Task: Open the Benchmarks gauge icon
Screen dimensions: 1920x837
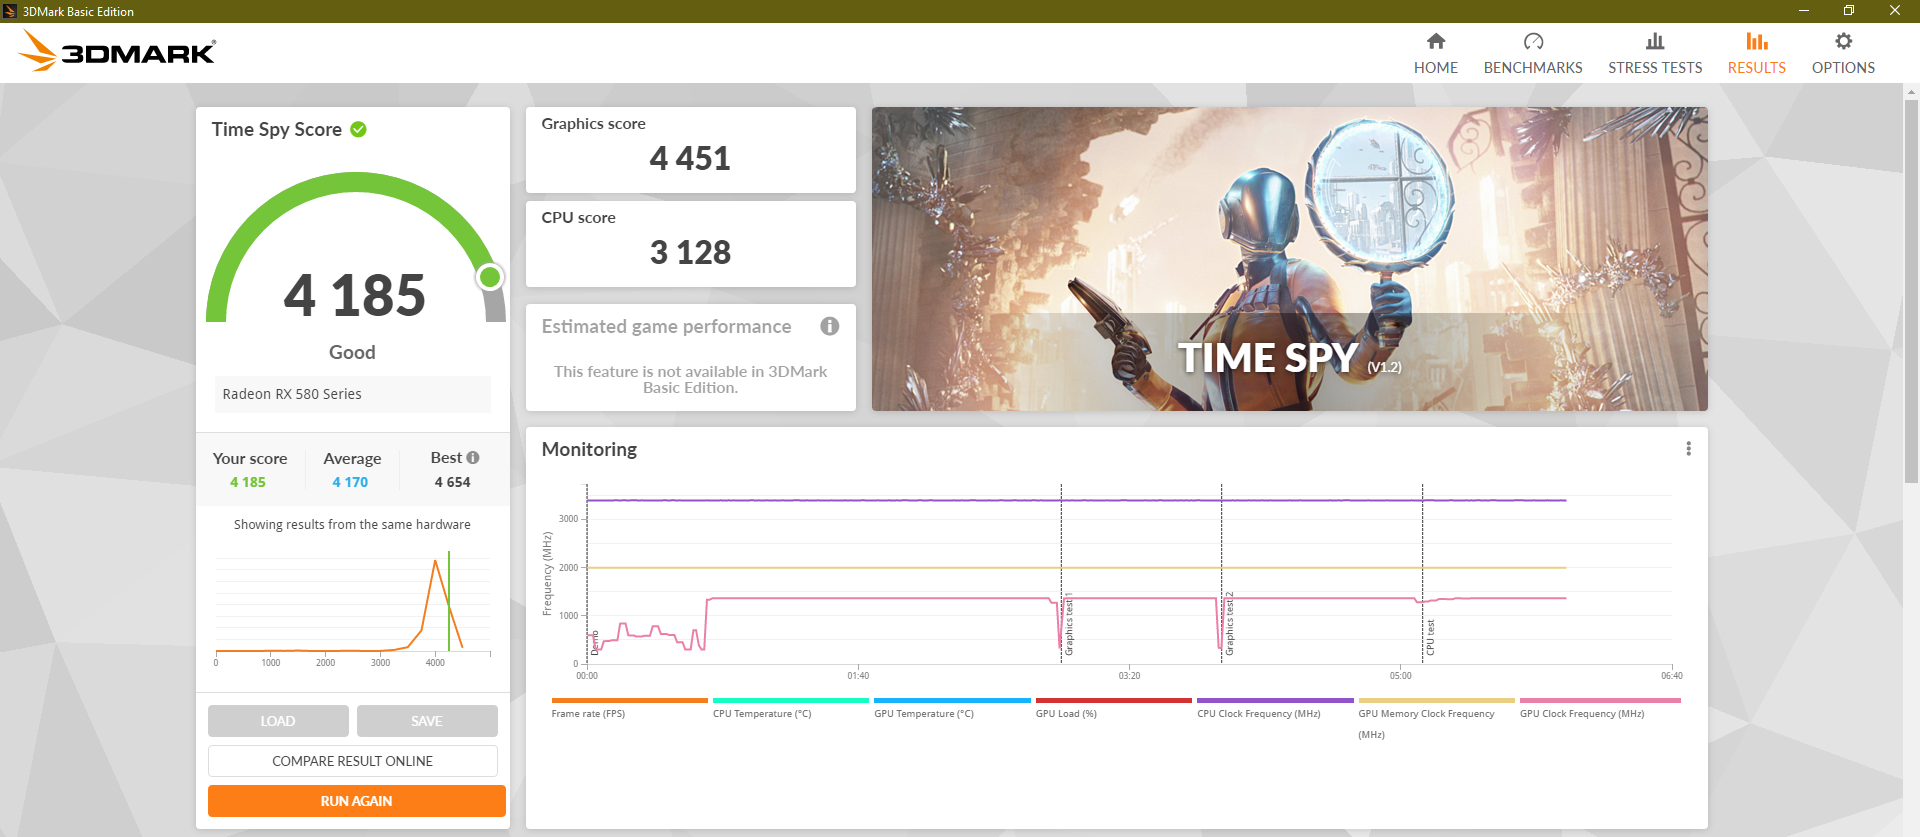Action: (1532, 42)
